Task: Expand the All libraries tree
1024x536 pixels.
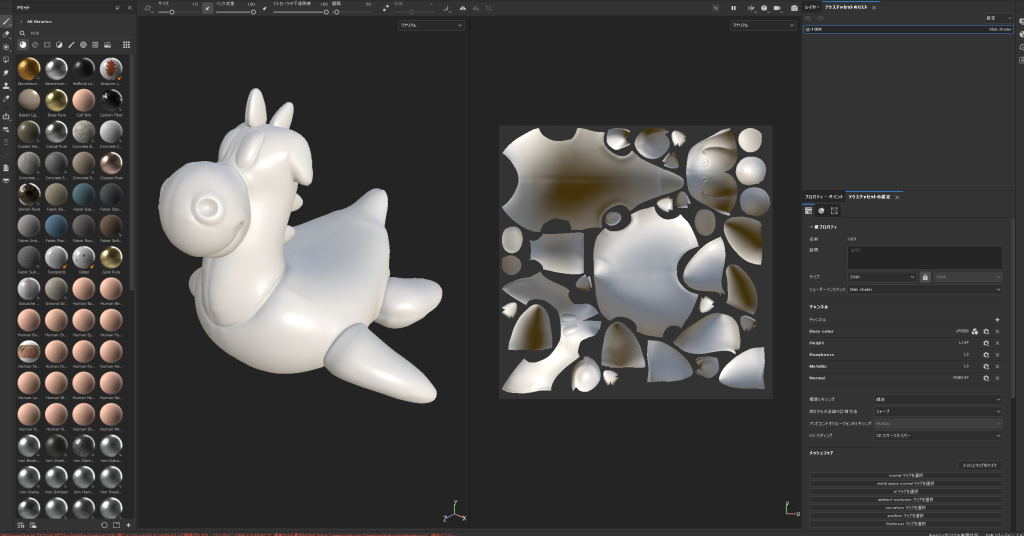Action: click(21, 22)
